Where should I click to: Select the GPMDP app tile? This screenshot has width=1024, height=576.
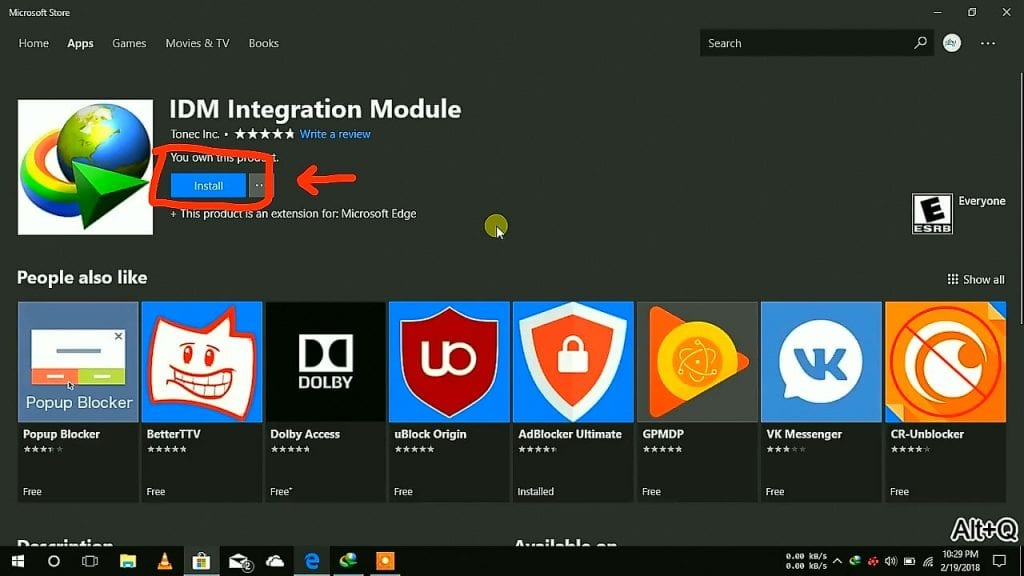tap(697, 362)
